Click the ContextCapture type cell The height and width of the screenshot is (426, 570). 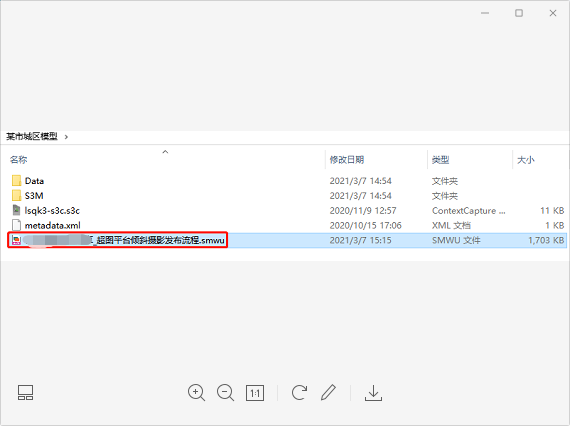tap(469, 211)
